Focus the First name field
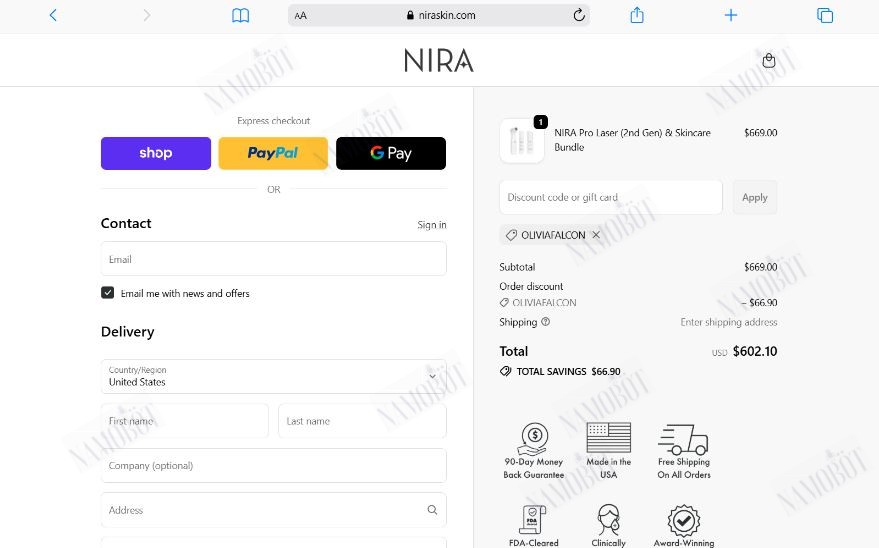 [184, 421]
